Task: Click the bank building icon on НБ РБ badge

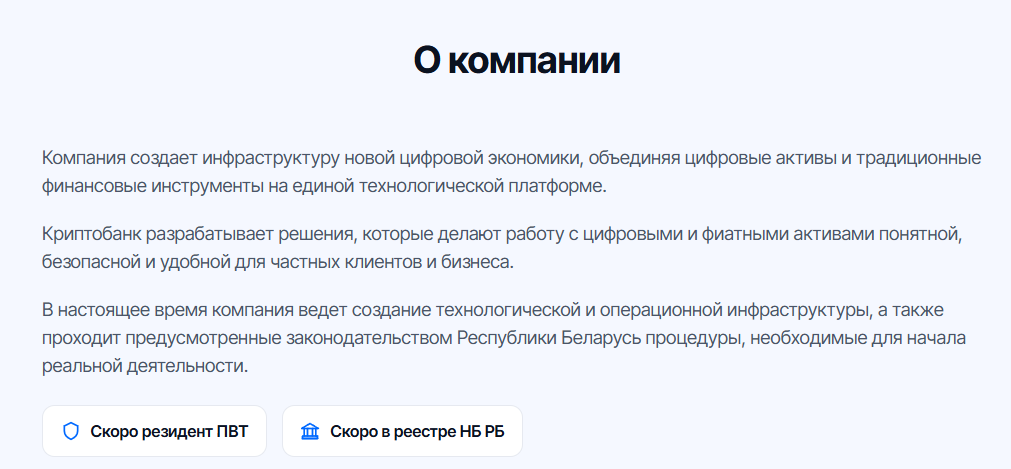Action: 310,431
